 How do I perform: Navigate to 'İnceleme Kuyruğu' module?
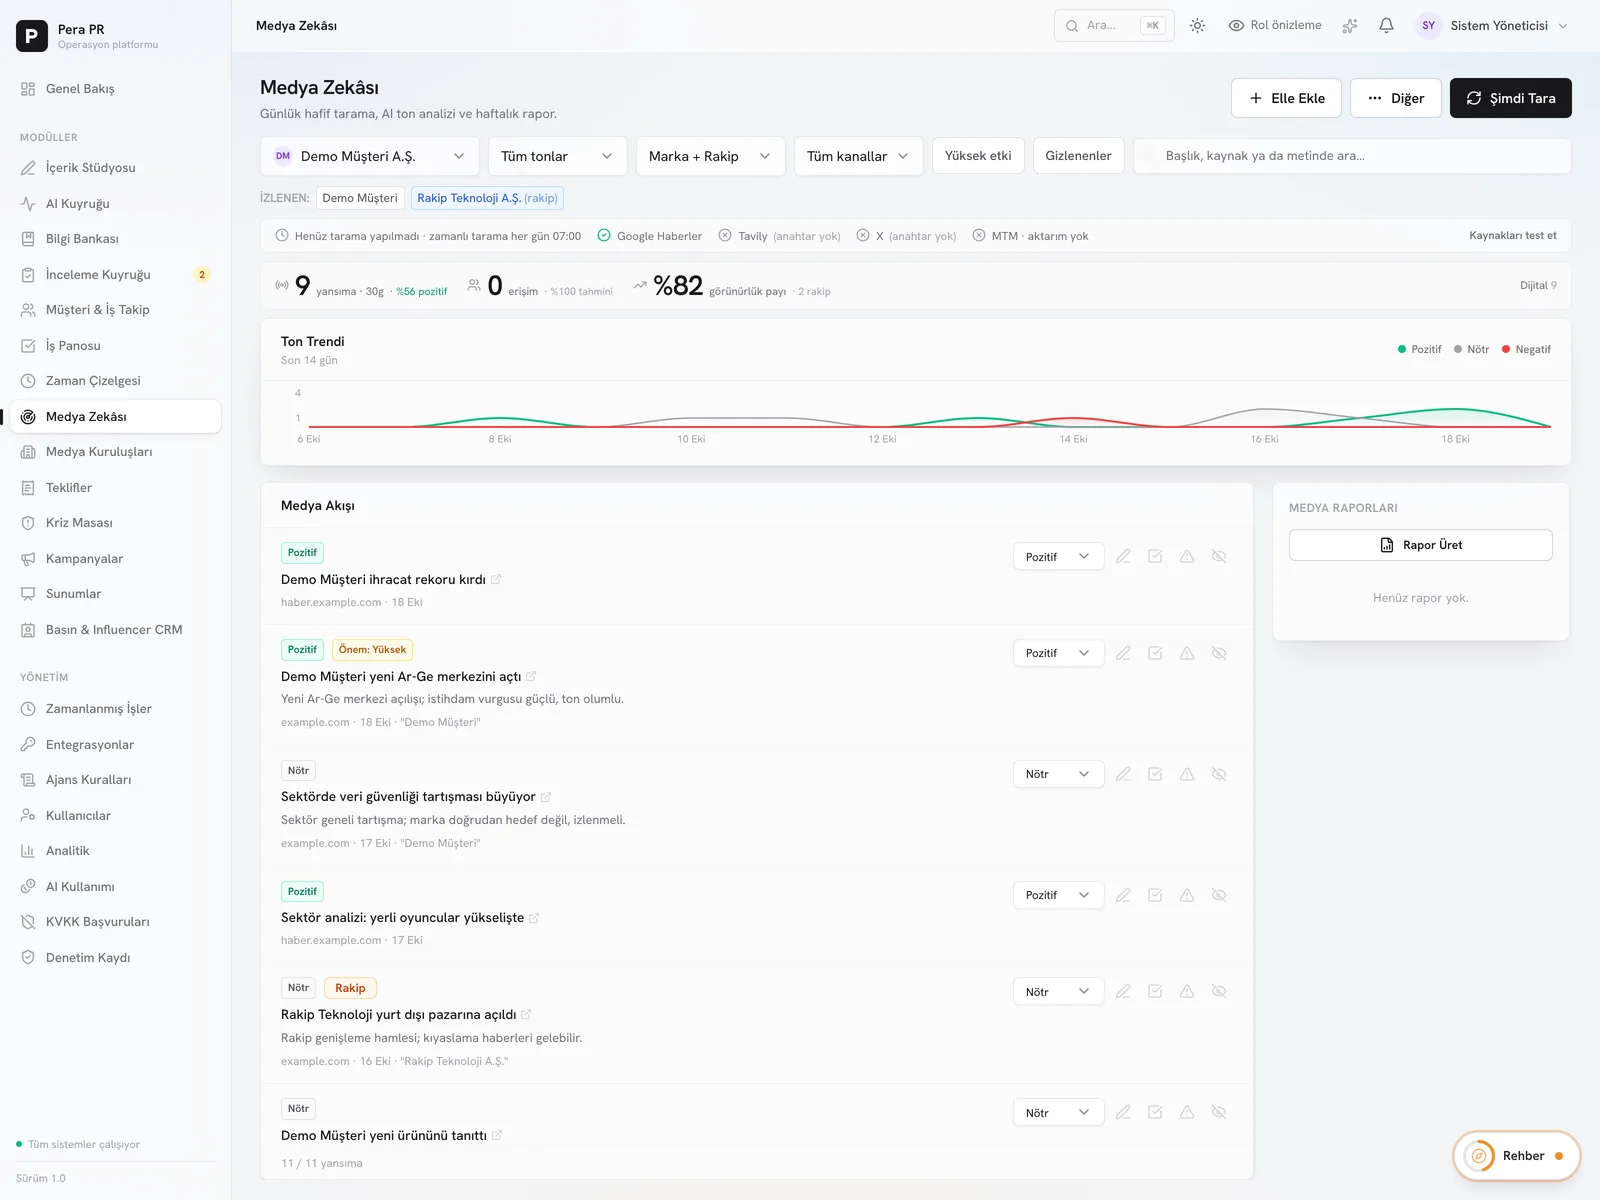(115, 274)
